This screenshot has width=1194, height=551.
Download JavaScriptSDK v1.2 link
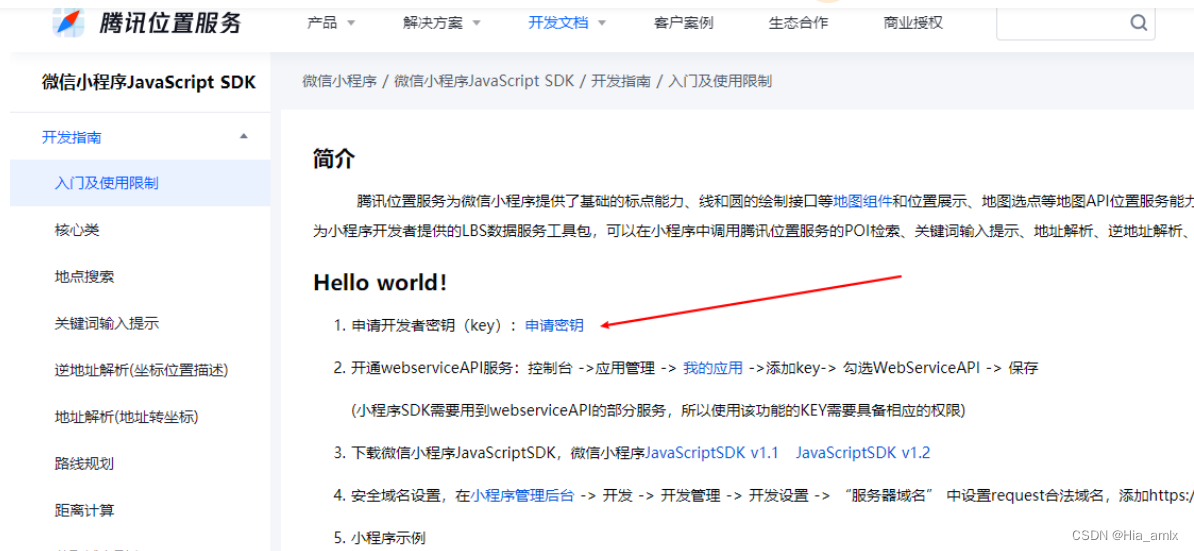click(863, 453)
